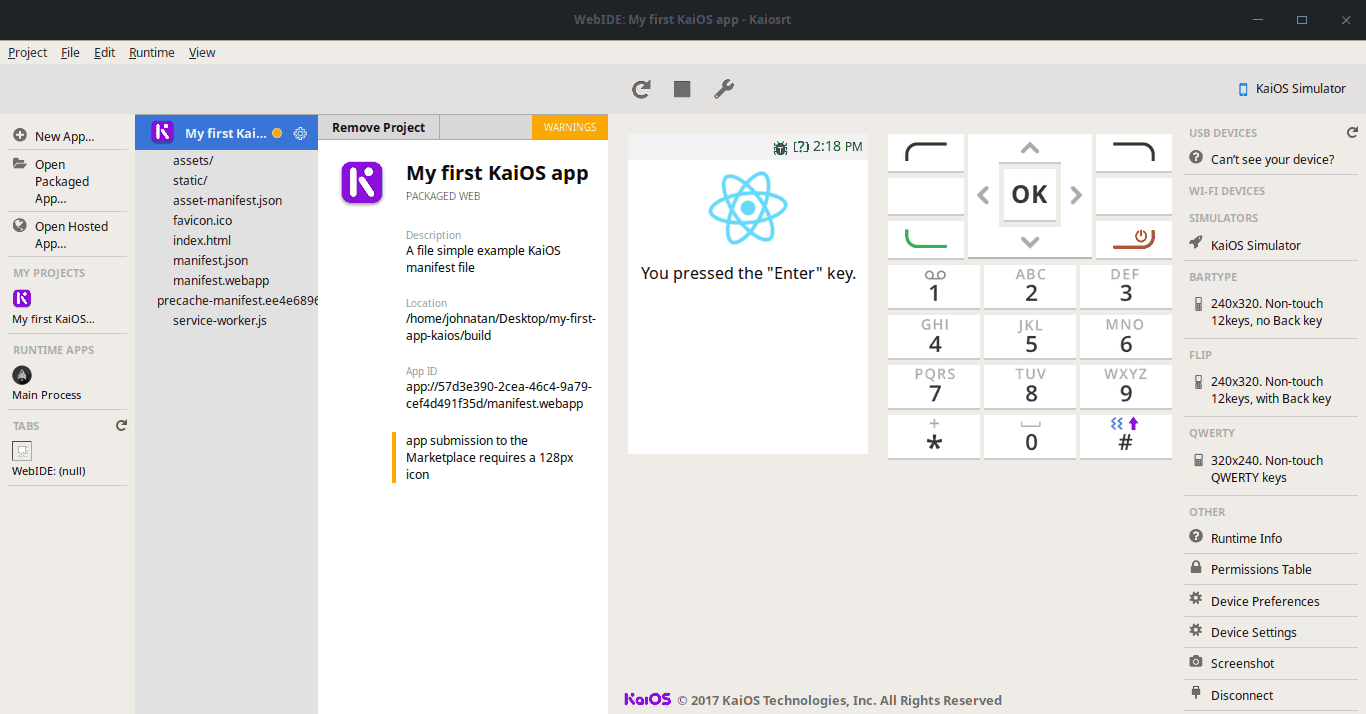1366x714 pixels.
Task: Select service-worker.js file
Action: 219,320
